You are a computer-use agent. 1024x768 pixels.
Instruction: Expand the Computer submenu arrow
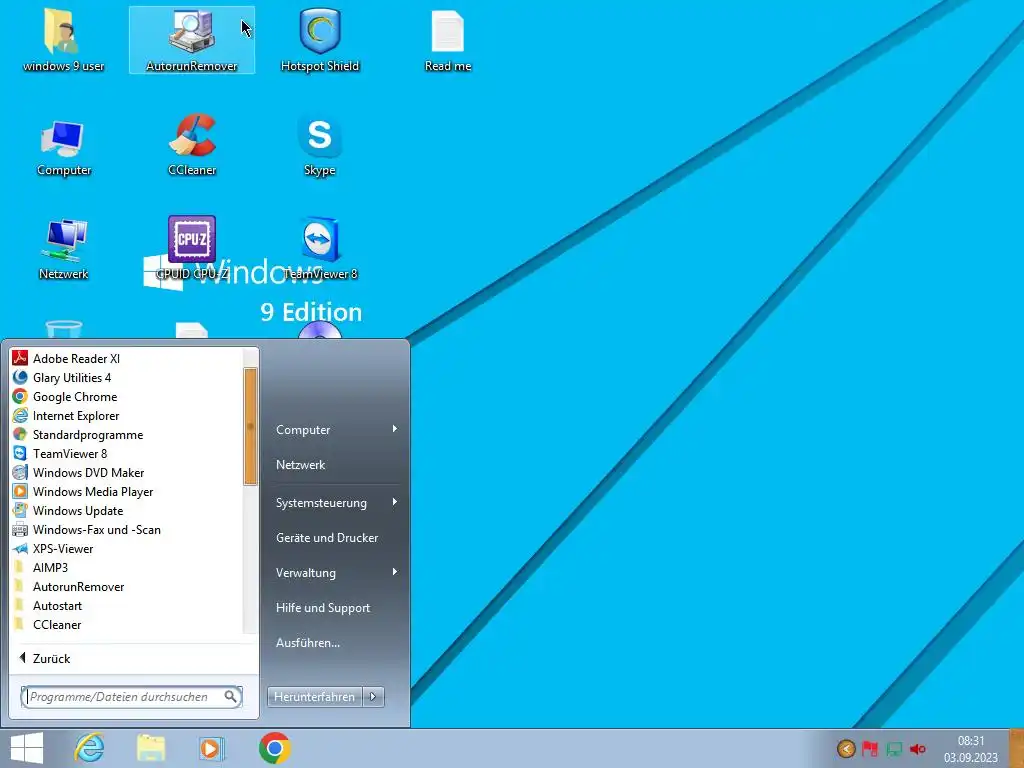pyautogui.click(x=394, y=428)
